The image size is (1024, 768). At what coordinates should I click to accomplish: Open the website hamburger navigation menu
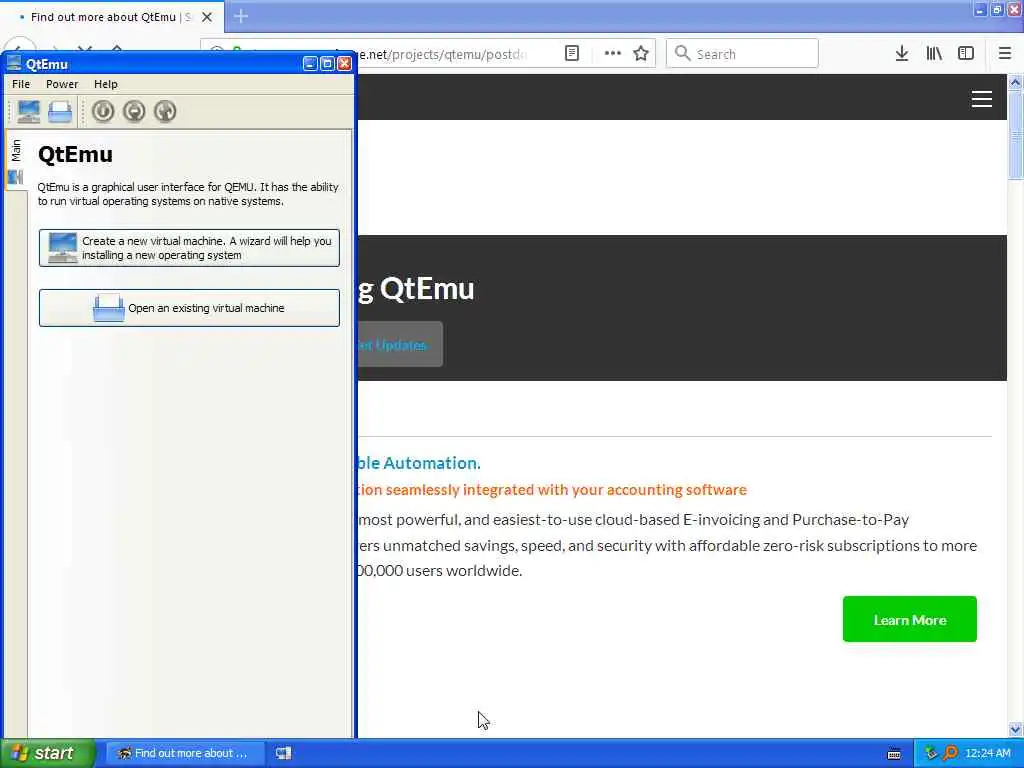pyautogui.click(x=982, y=99)
